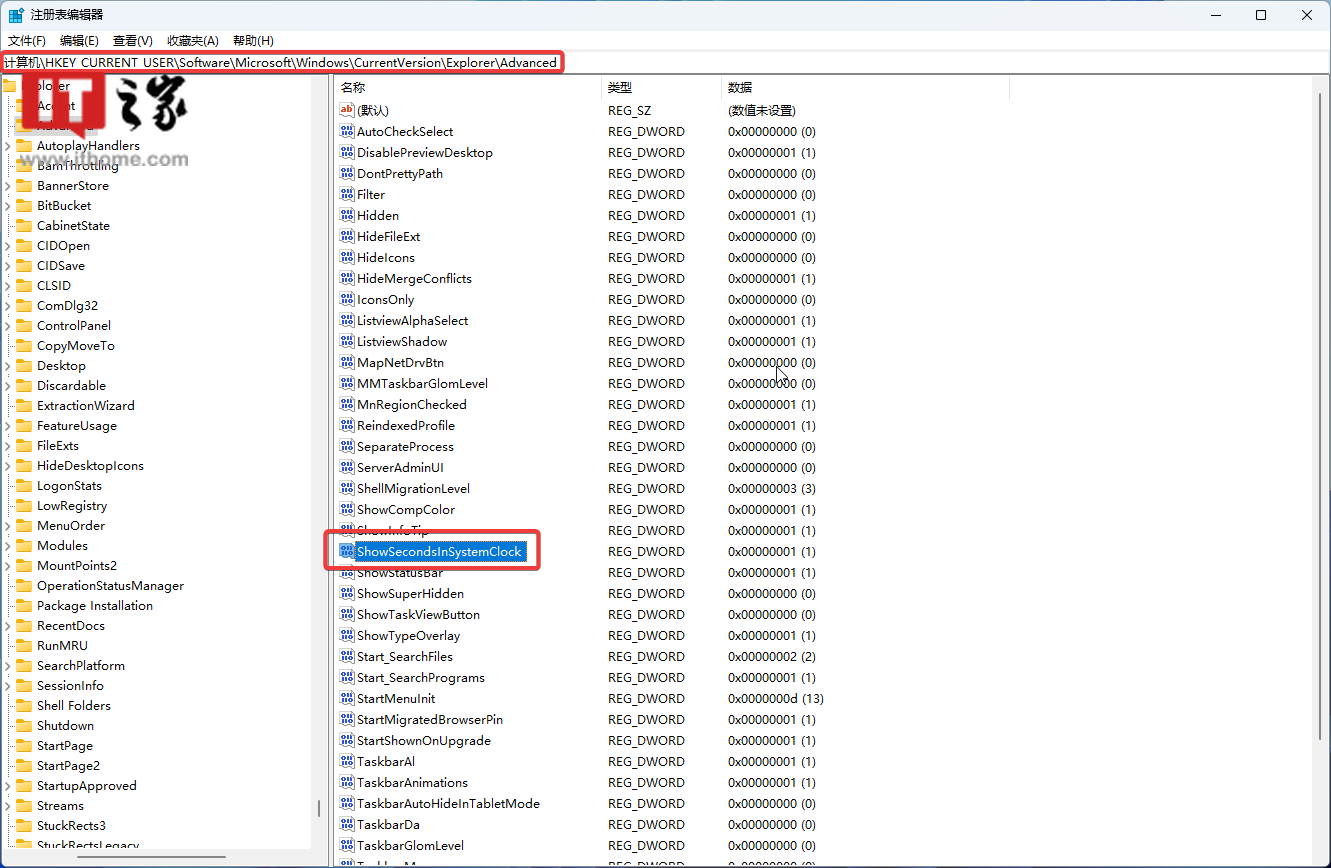Expand the BitBucket key
This screenshot has width=1331, height=868.
click(8, 205)
